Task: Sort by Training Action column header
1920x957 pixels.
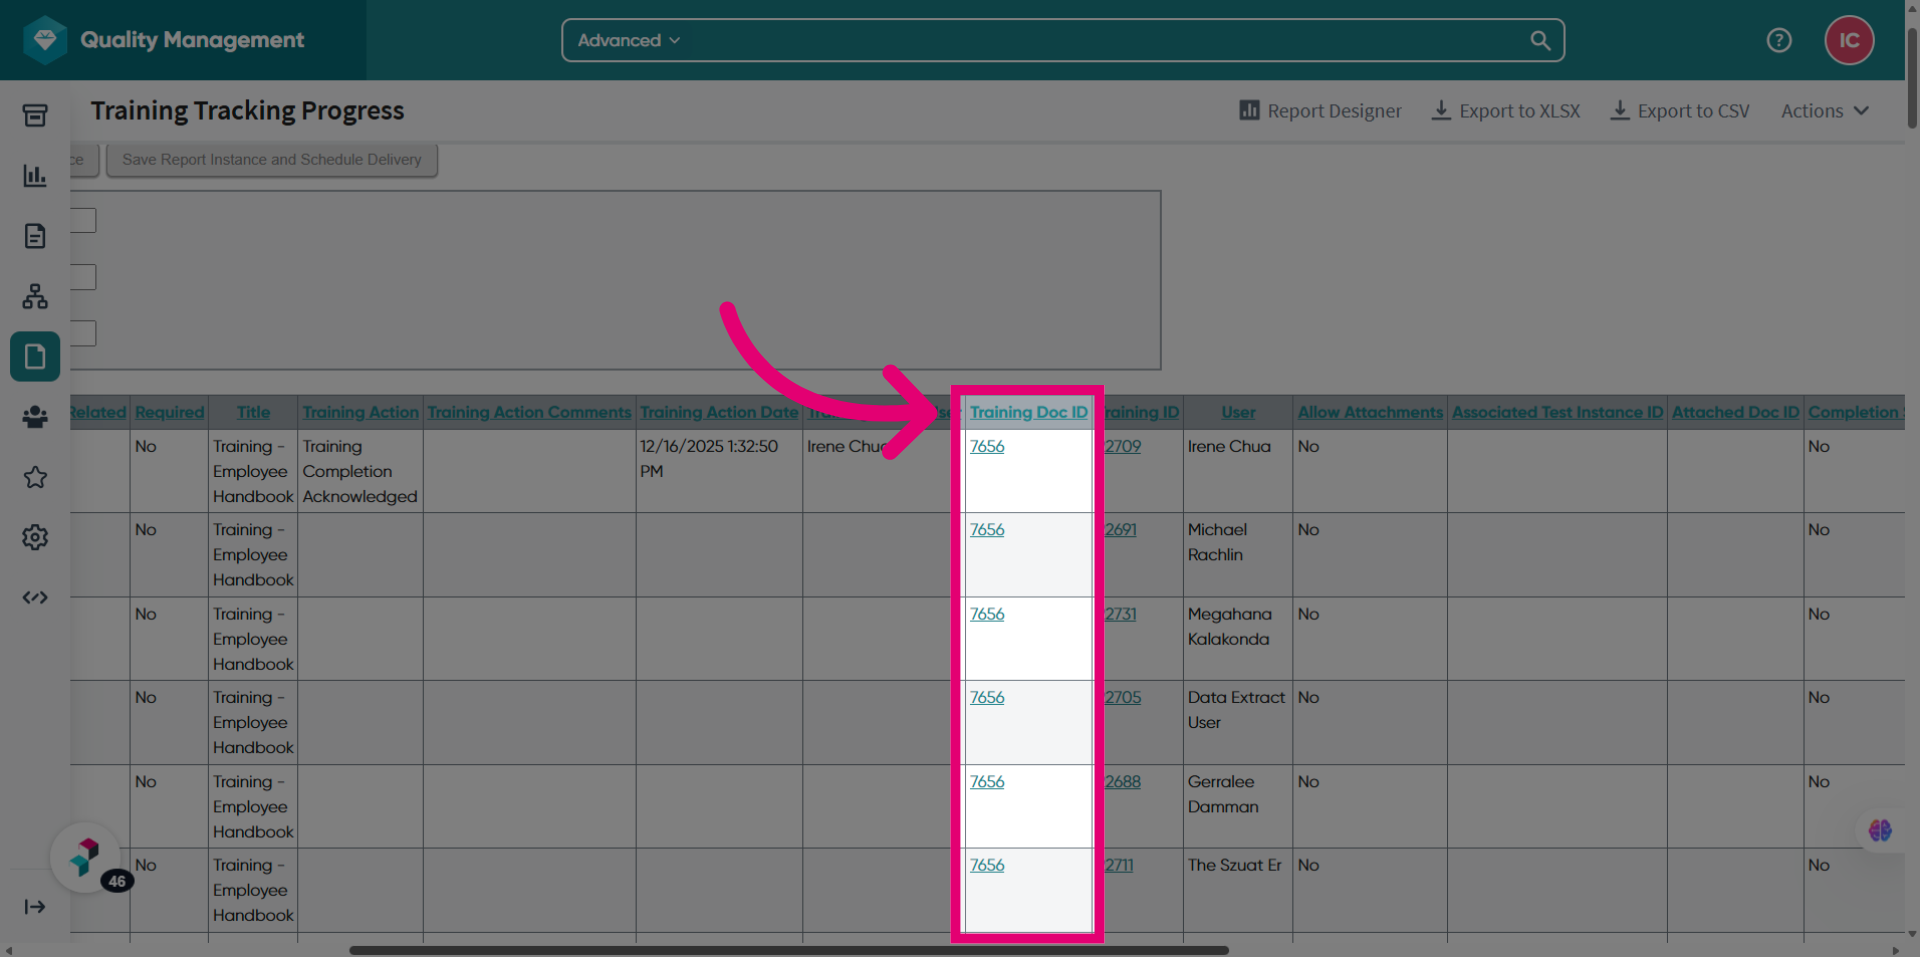Action: pyautogui.click(x=360, y=412)
